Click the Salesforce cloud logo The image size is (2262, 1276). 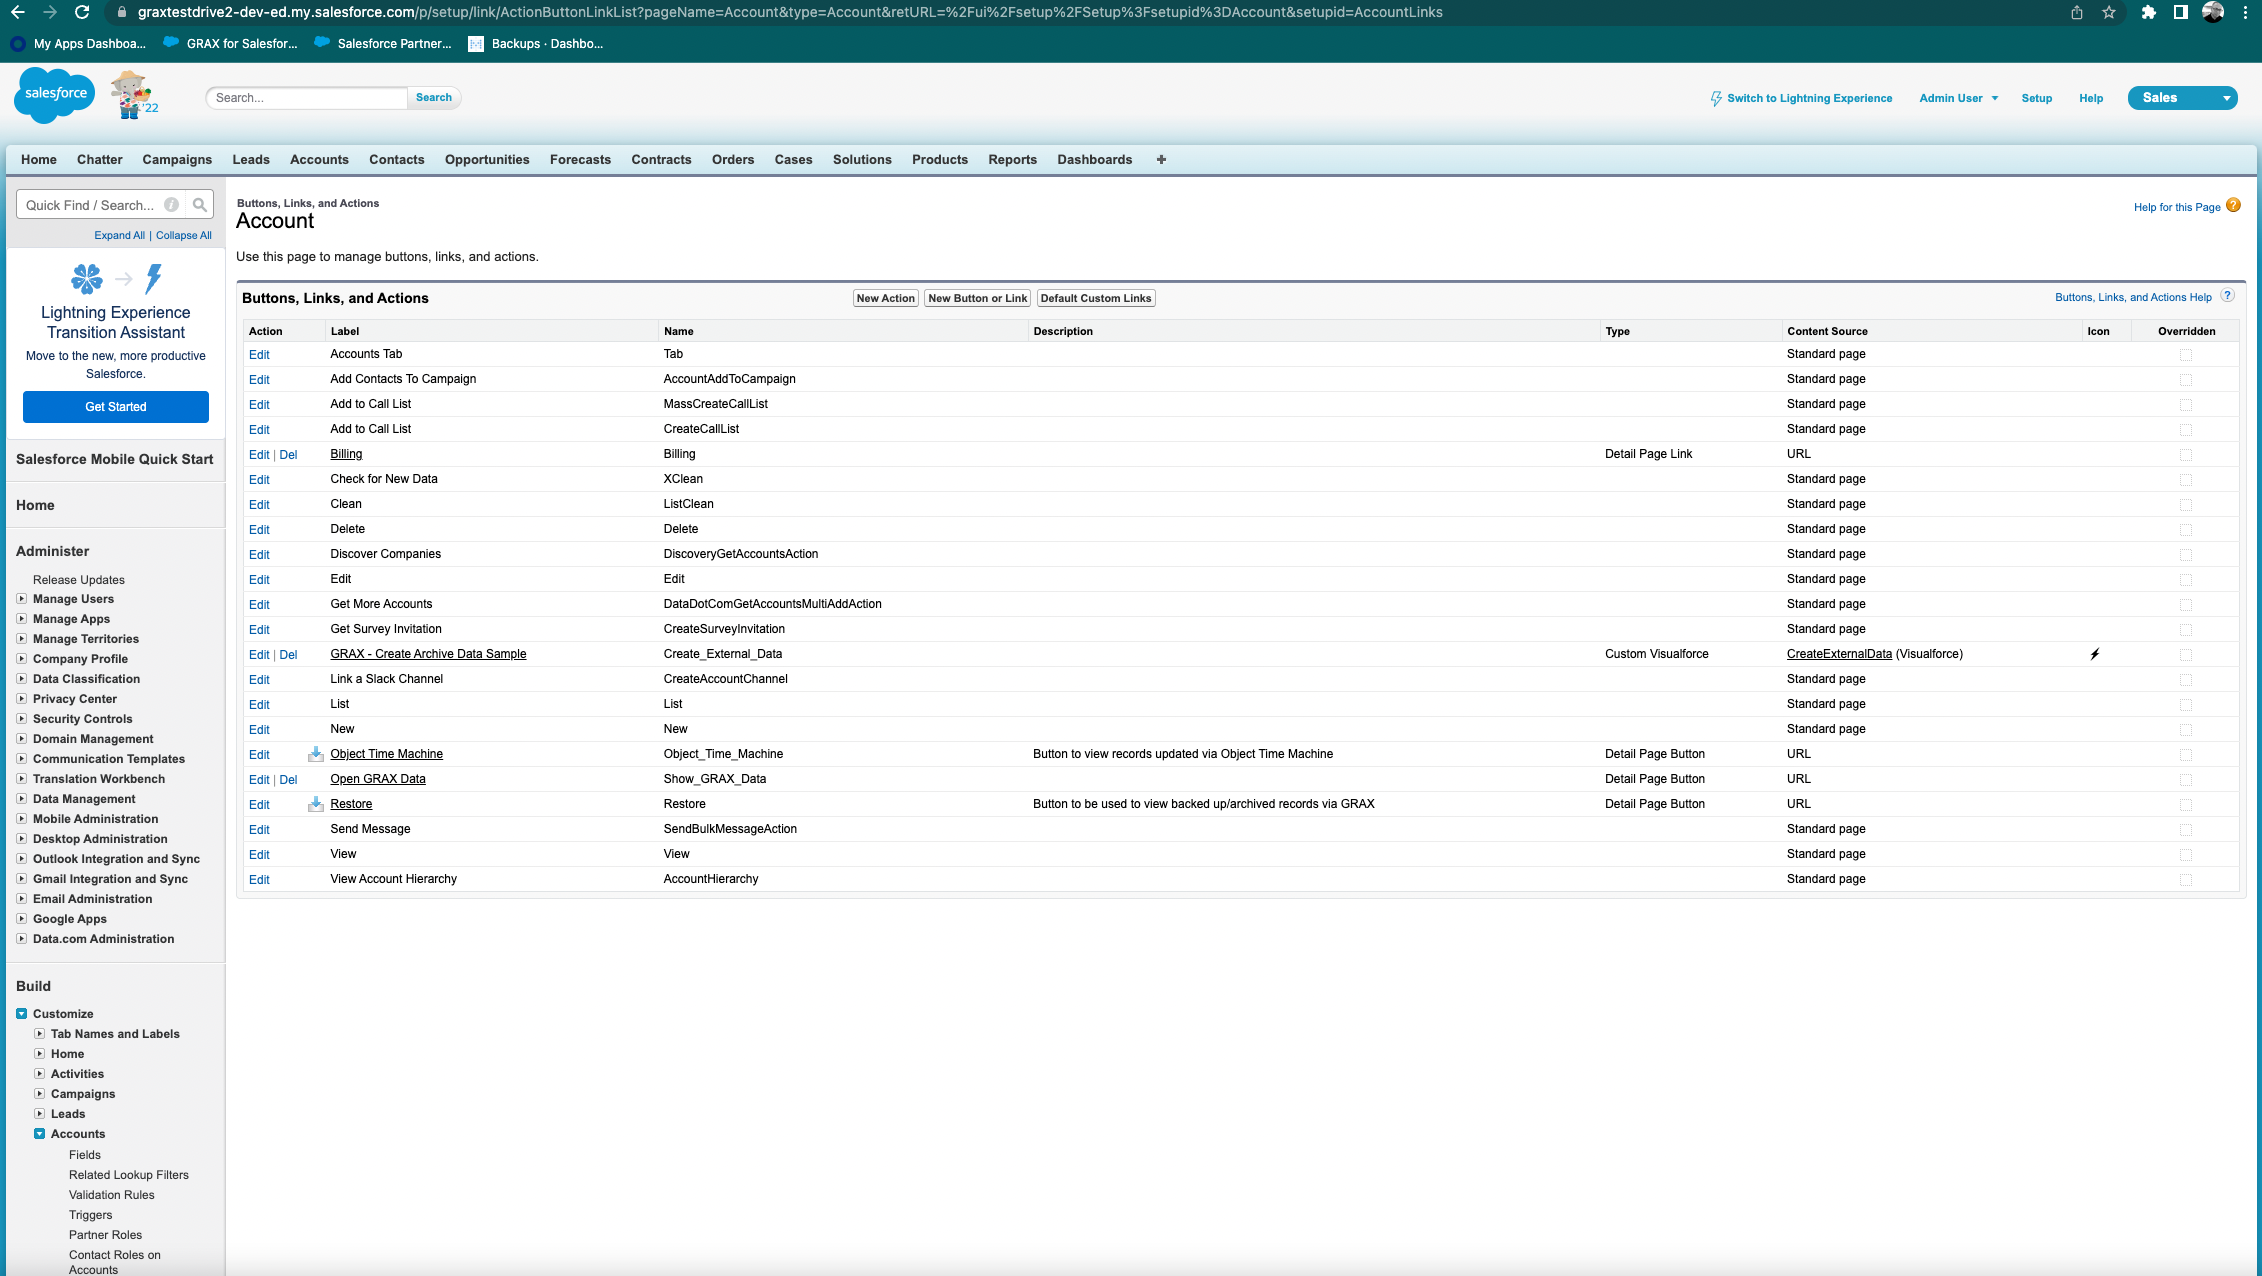point(55,95)
